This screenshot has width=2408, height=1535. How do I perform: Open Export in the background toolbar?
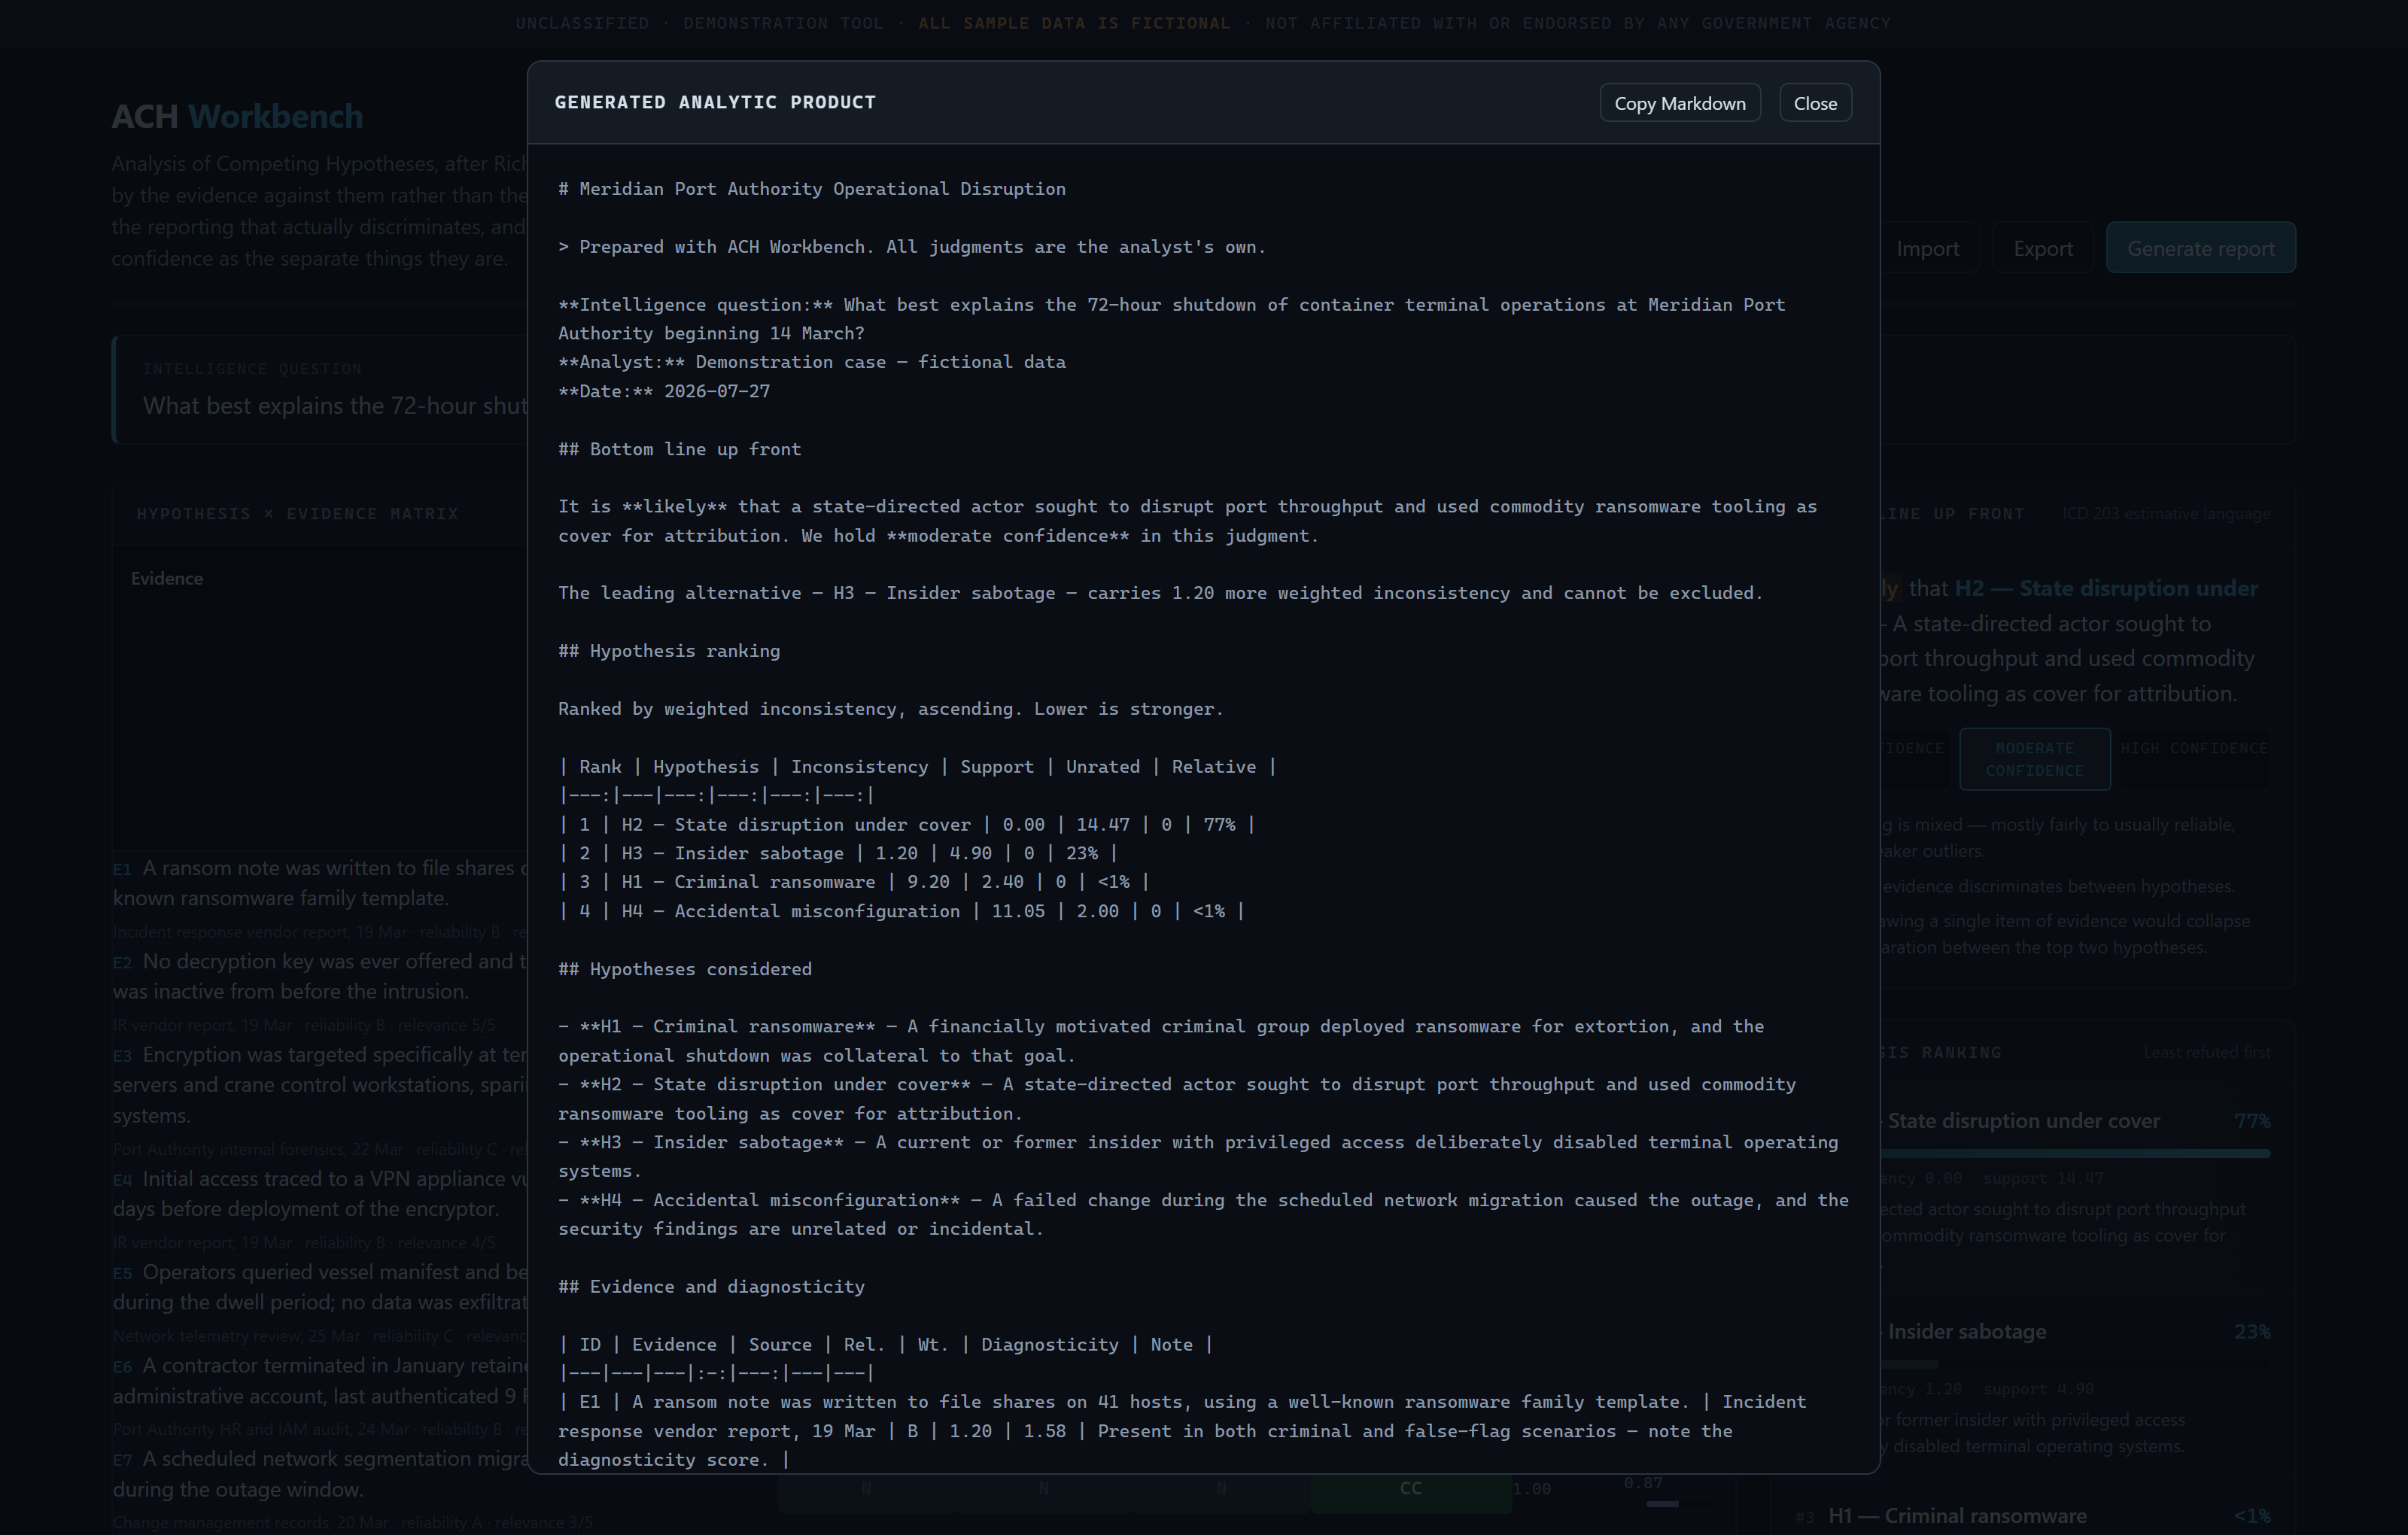point(2042,248)
